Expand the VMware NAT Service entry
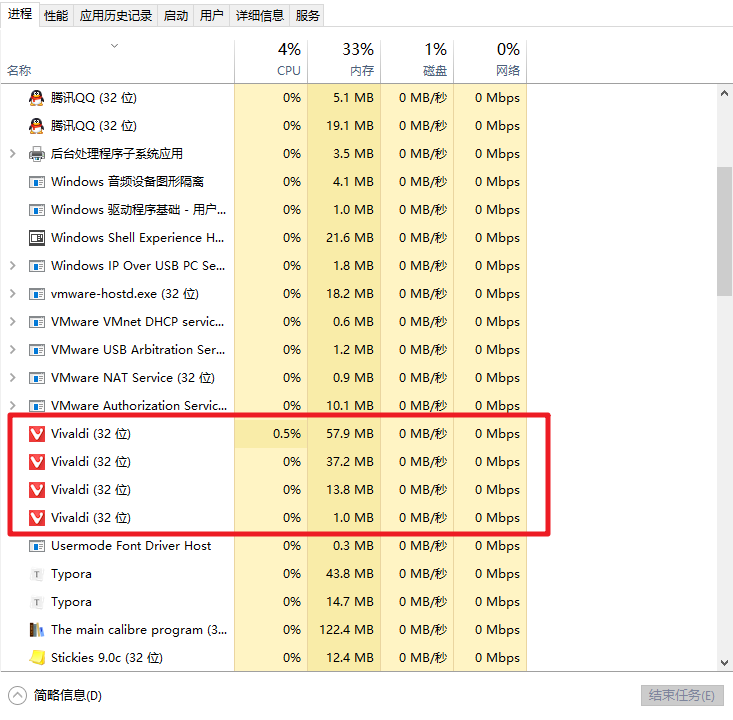Image resolution: width=733 pixels, height=720 pixels. coord(12,378)
